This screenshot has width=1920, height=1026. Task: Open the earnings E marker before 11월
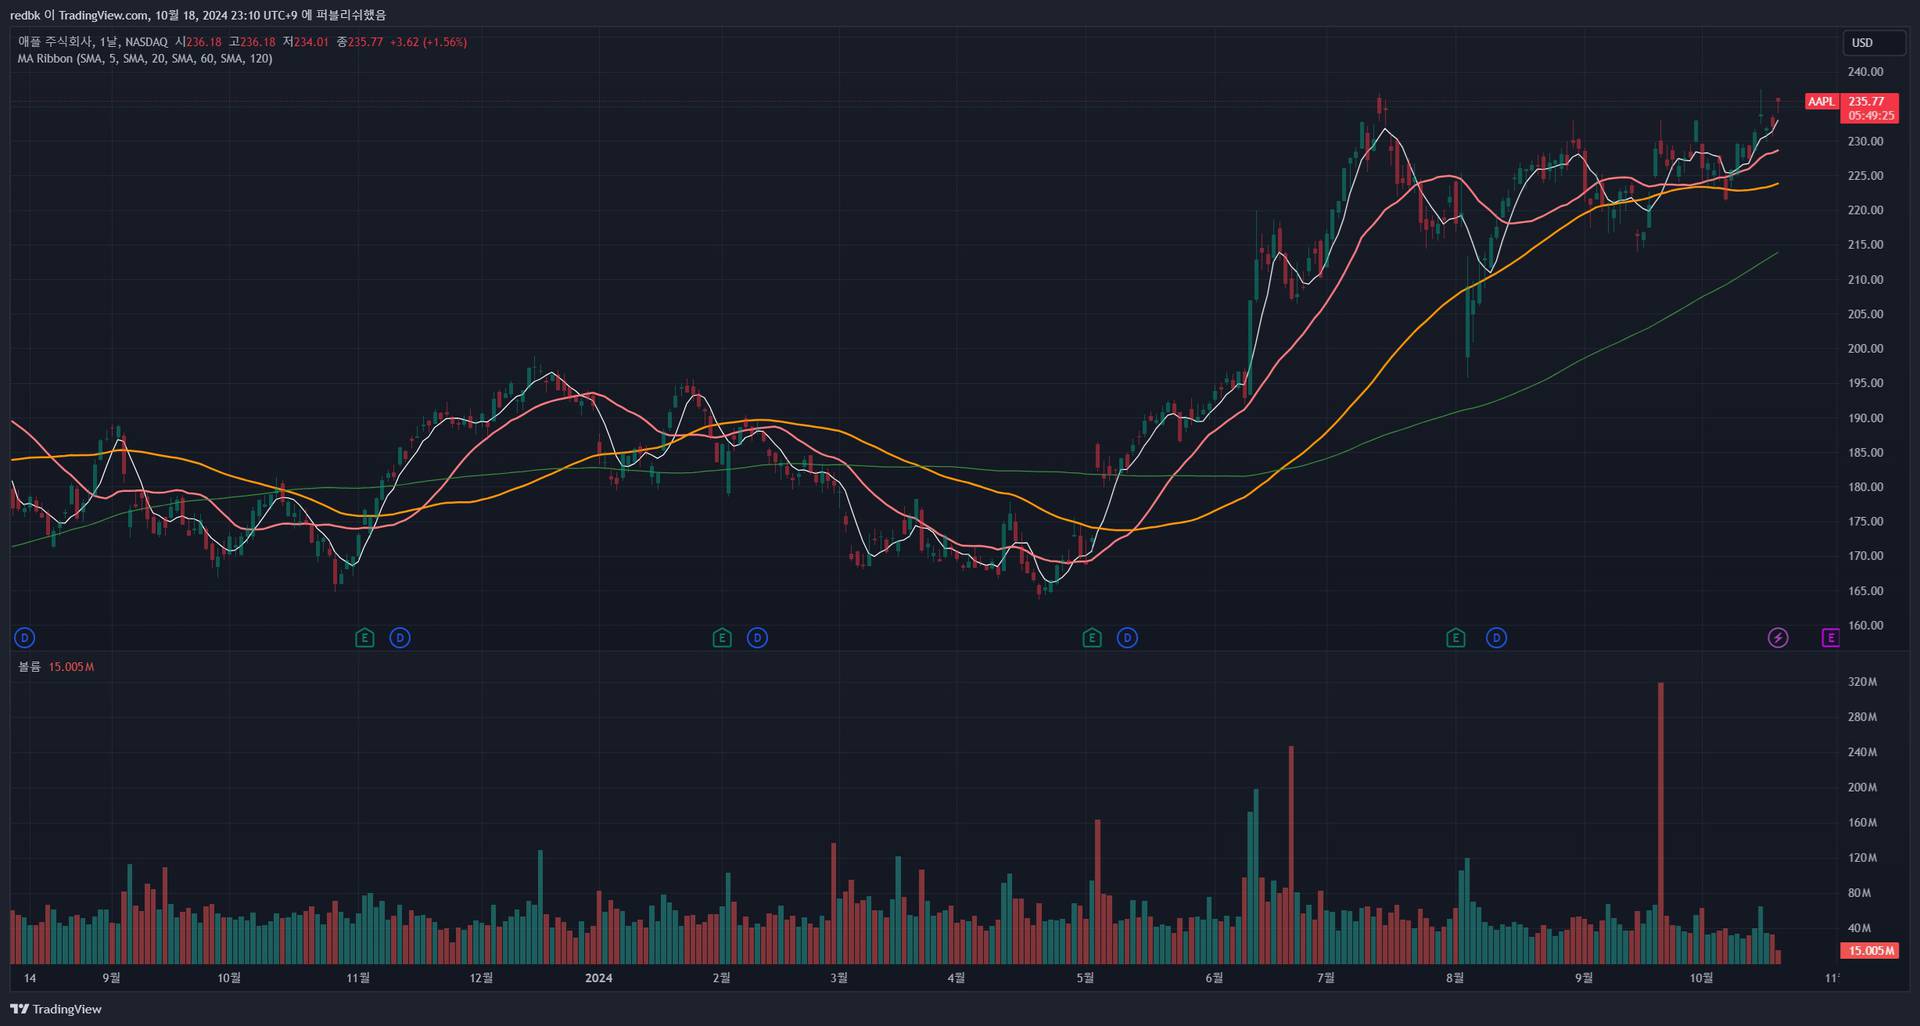pos(365,638)
